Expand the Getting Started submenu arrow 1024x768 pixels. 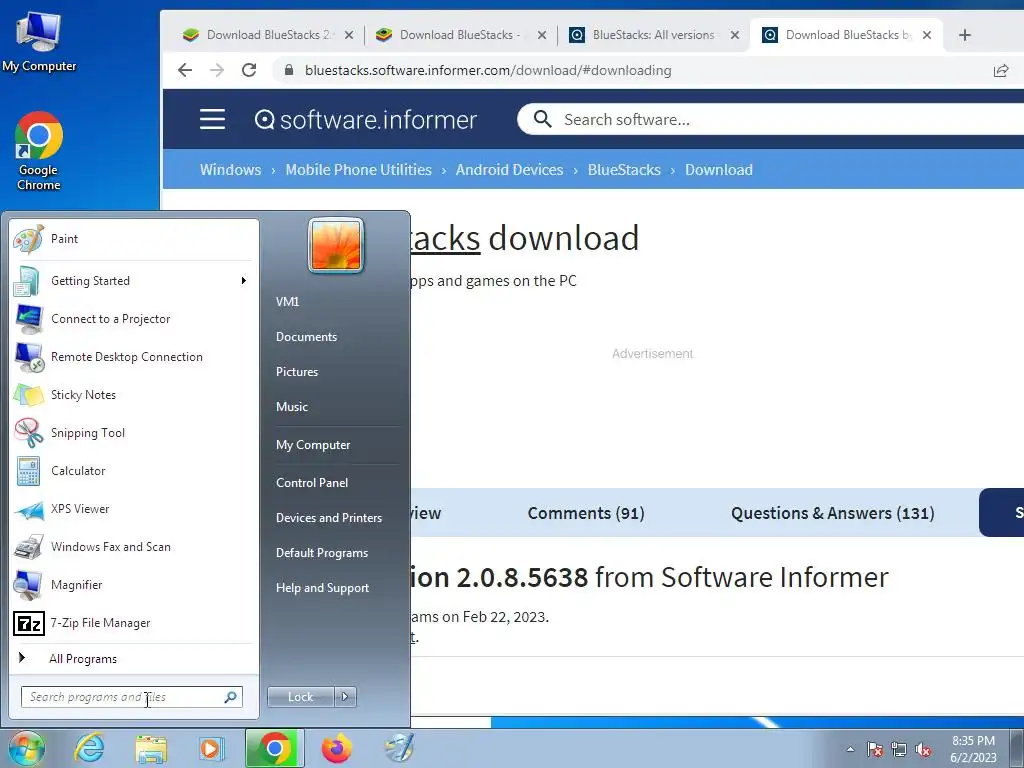pos(244,280)
